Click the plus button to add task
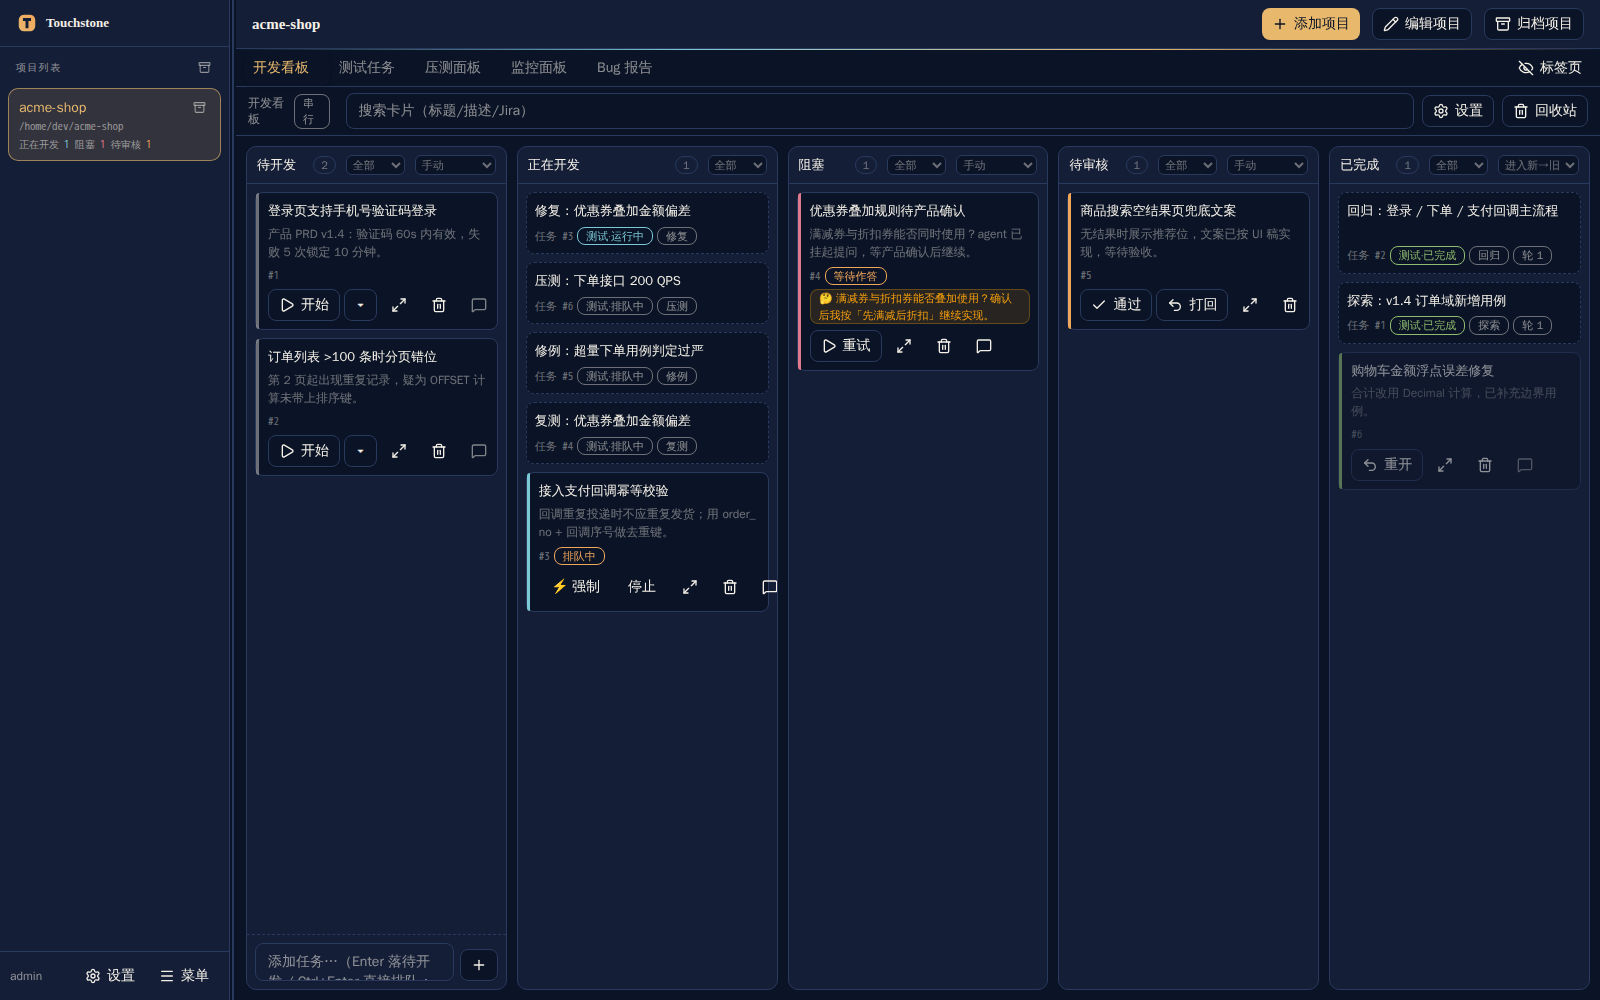Image resolution: width=1600 pixels, height=1000 pixels. tap(479, 965)
